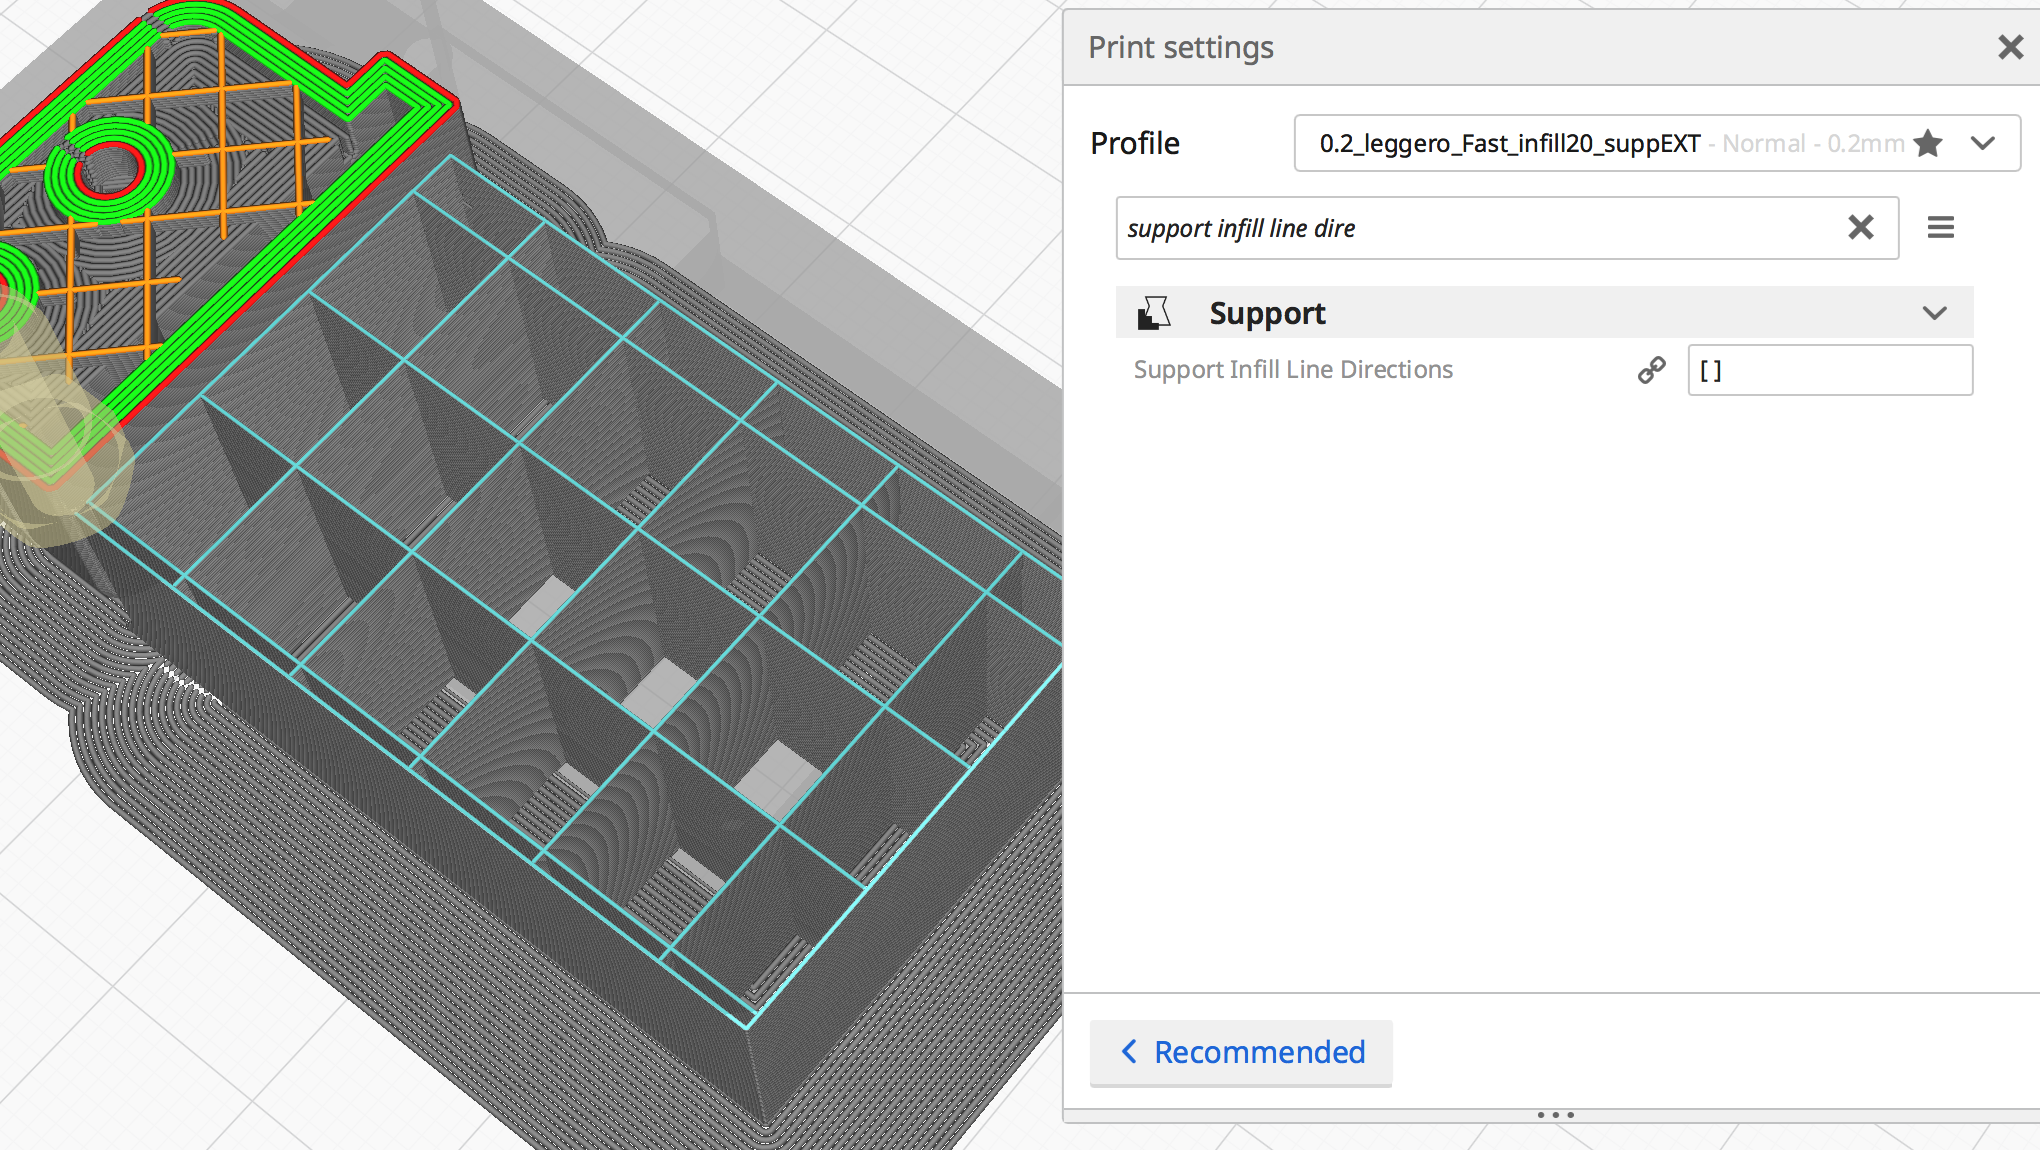The image size is (2040, 1150).
Task: Click the green circular wall in preview
Action: (108, 205)
